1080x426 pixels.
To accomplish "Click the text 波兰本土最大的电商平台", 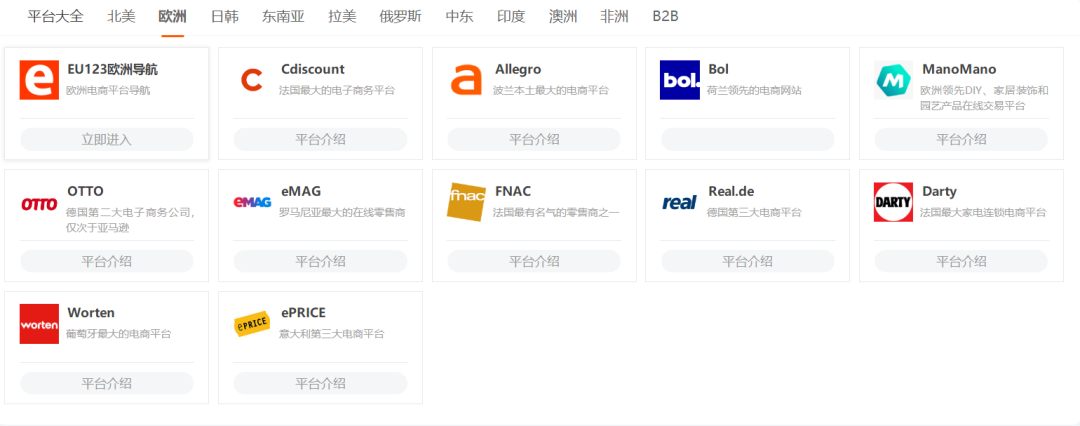I will (551, 90).
